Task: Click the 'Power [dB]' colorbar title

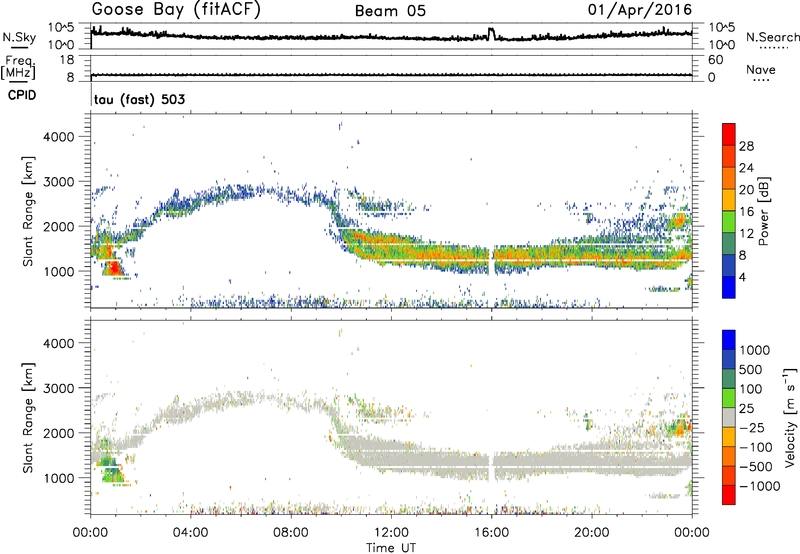Action: click(764, 211)
